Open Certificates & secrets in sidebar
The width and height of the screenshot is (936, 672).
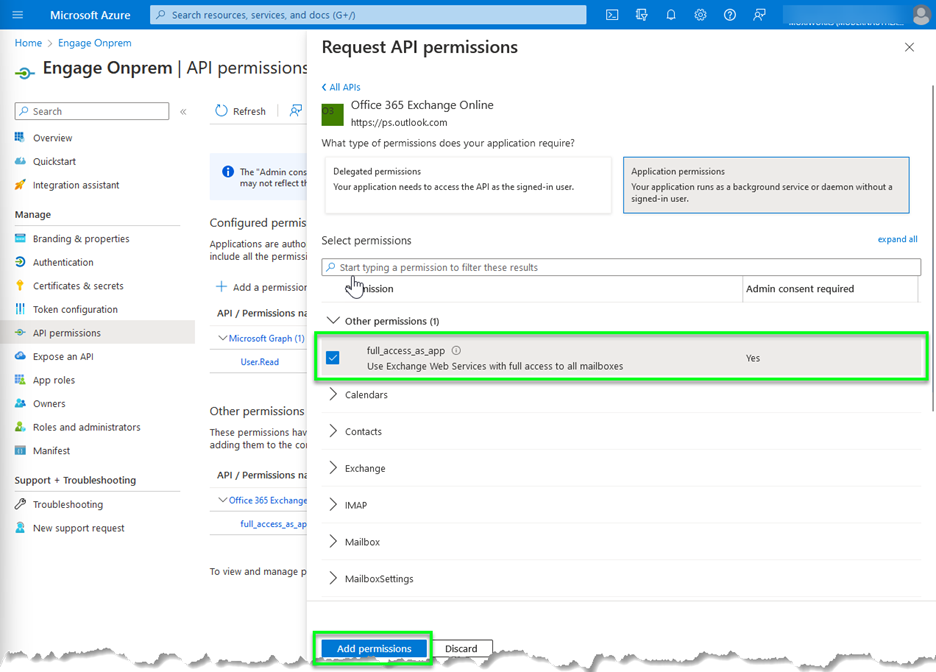78,286
